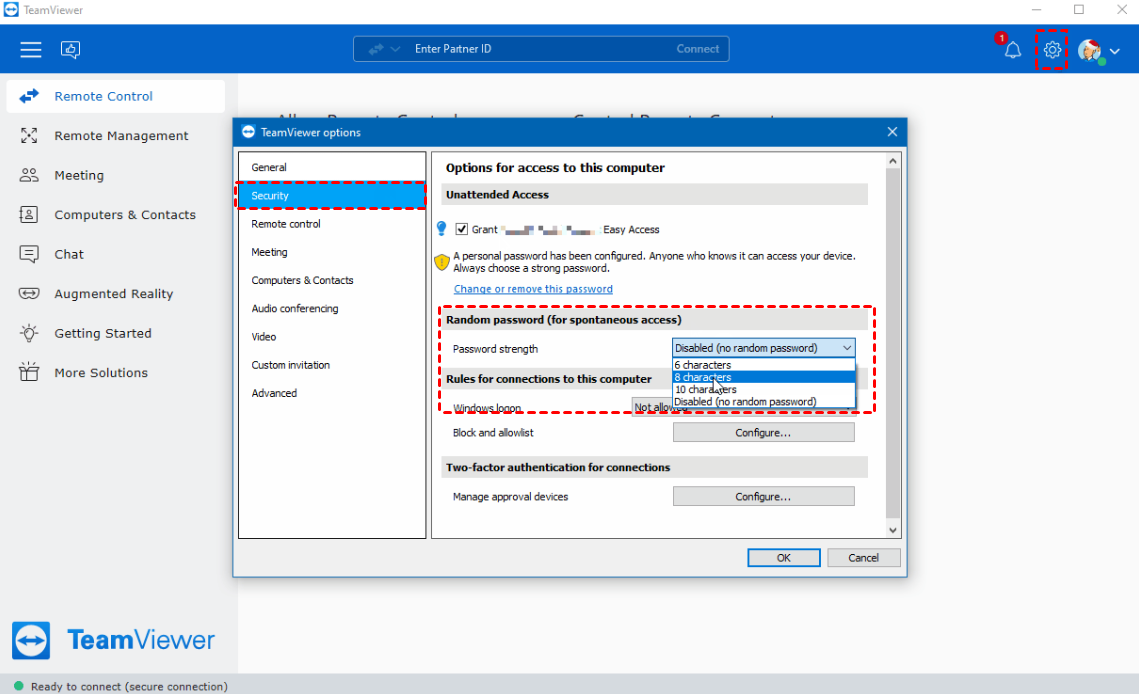
Task: Open Change or remove this password link
Action: coord(533,289)
